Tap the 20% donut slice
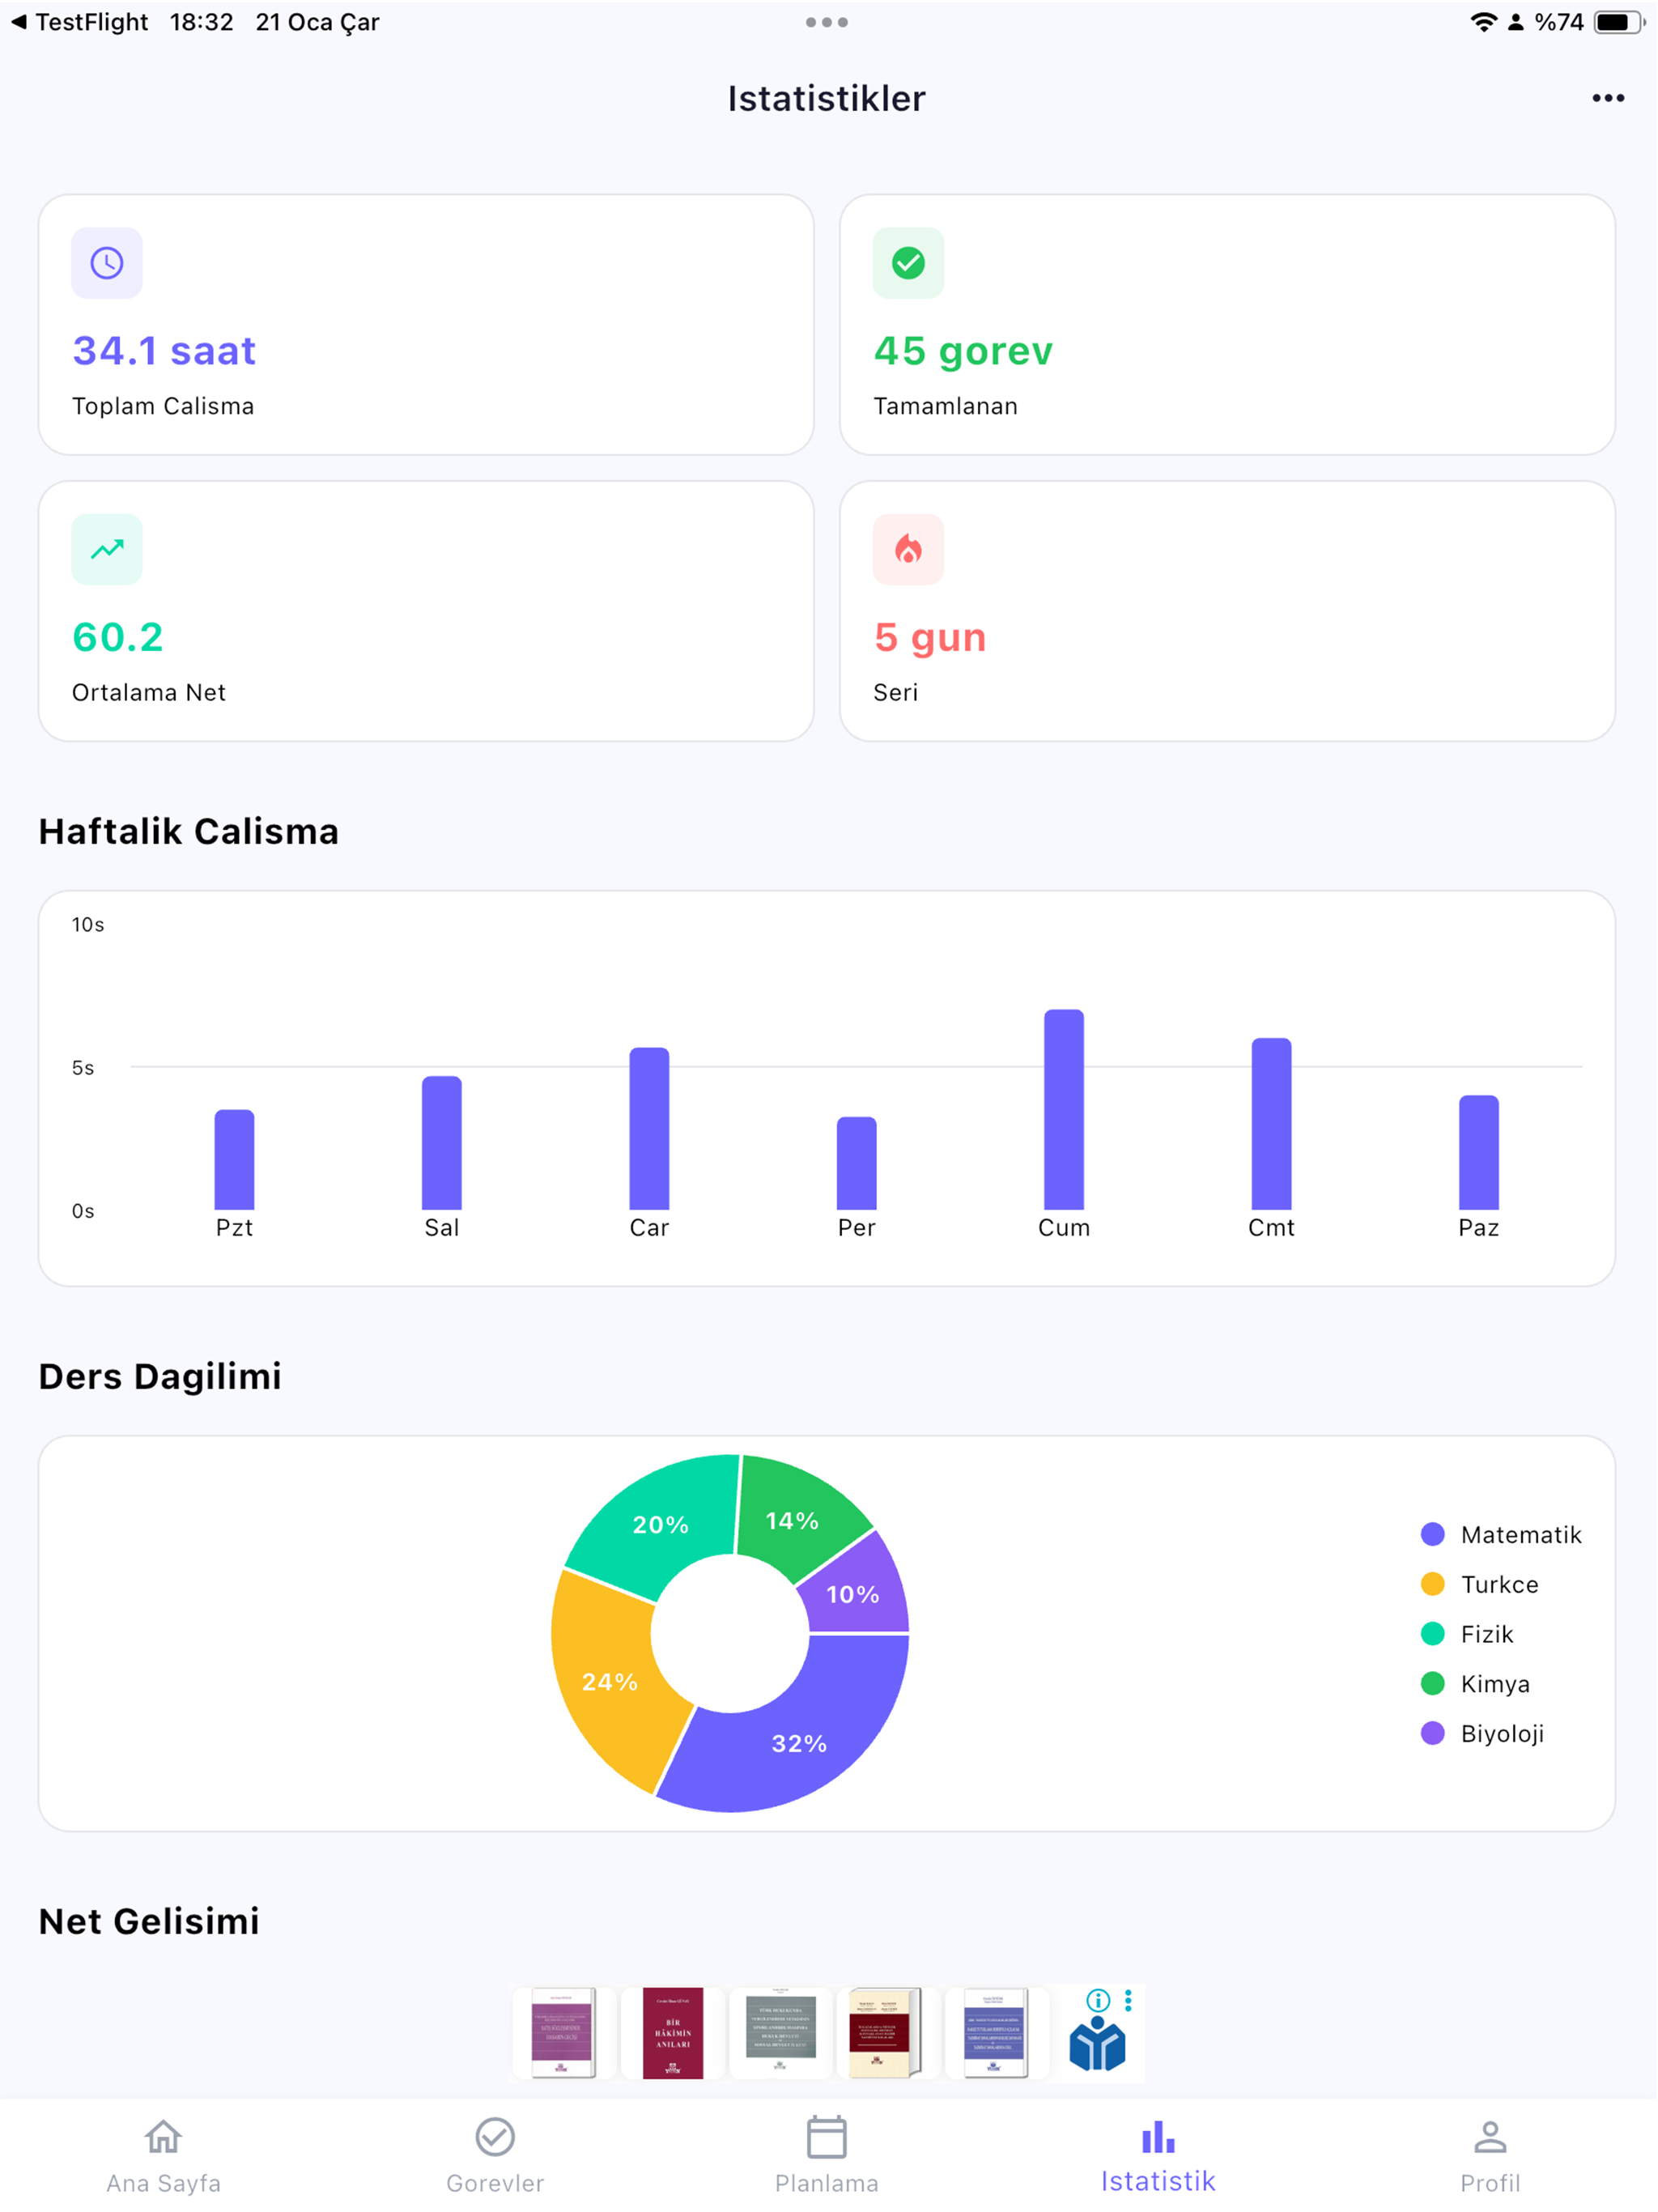 point(660,1525)
